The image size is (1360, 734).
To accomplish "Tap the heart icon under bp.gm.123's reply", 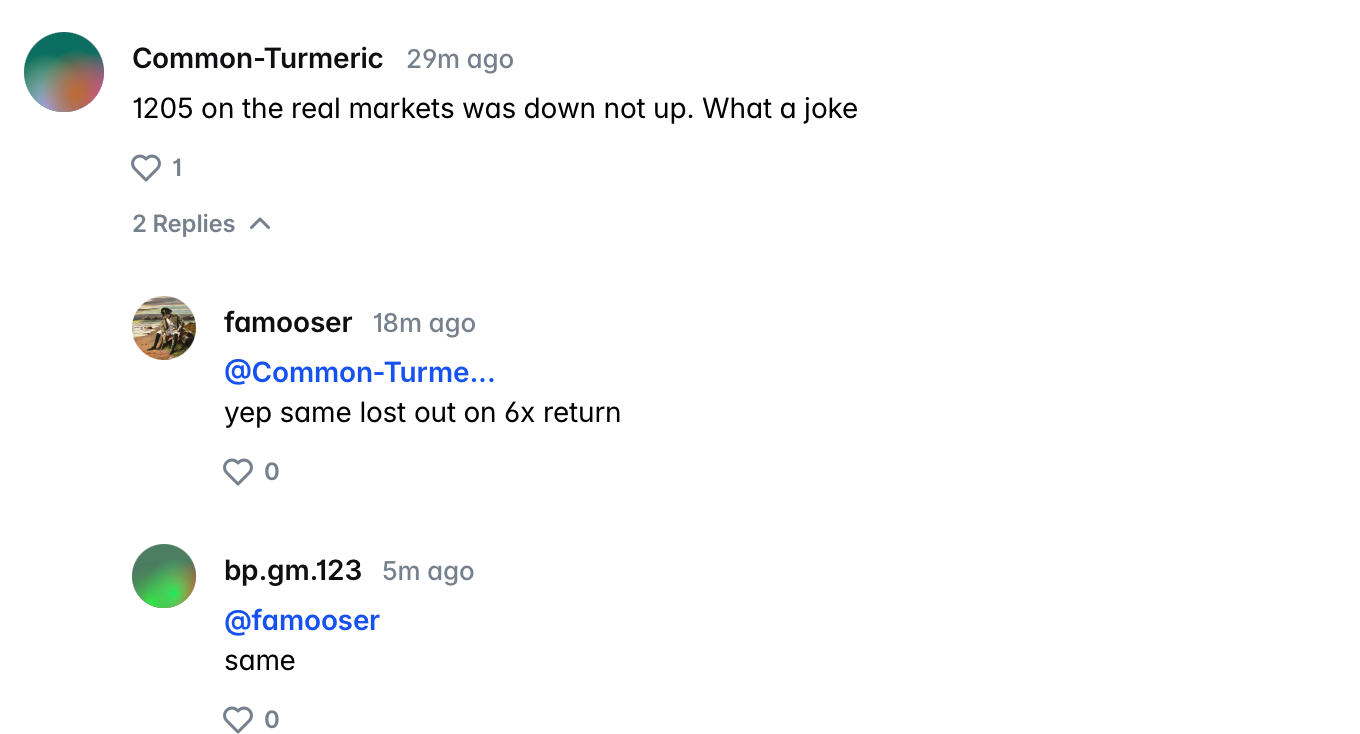I will [x=238, y=719].
